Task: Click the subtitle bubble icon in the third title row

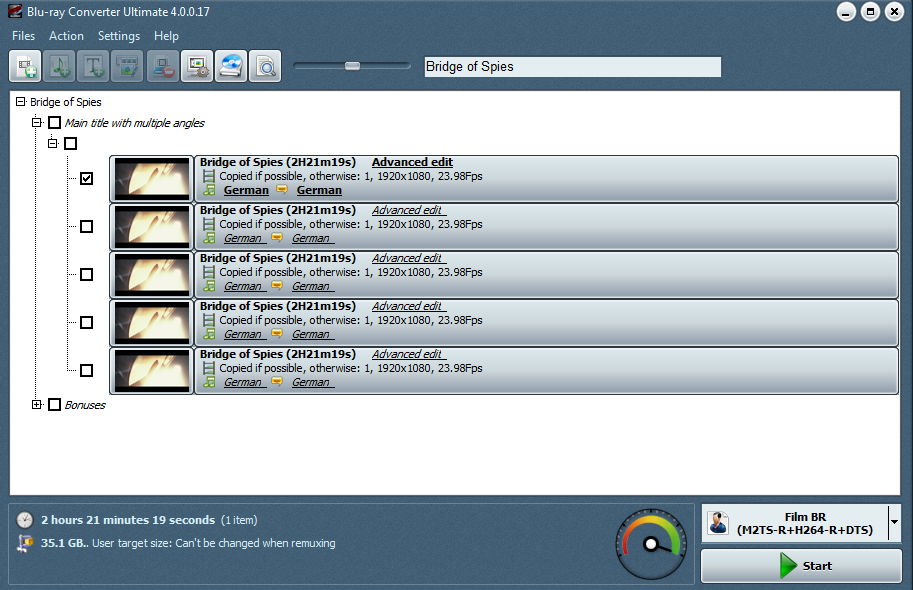Action: click(277, 285)
